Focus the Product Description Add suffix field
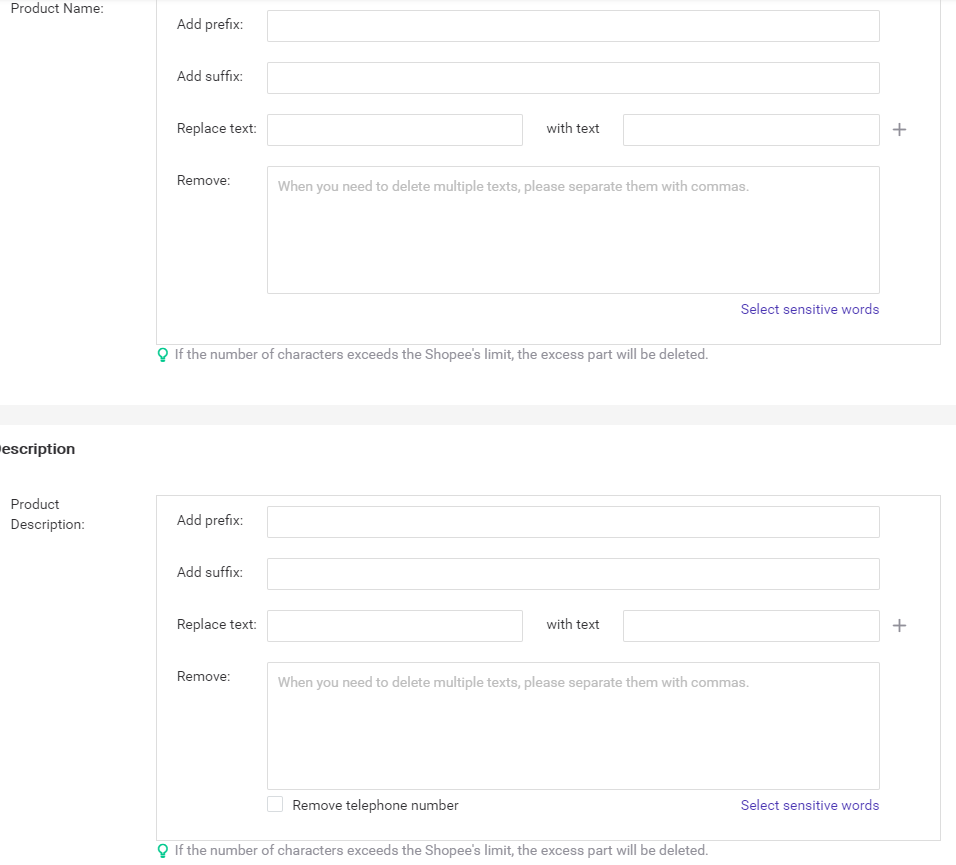The width and height of the screenshot is (956, 865). pos(573,574)
